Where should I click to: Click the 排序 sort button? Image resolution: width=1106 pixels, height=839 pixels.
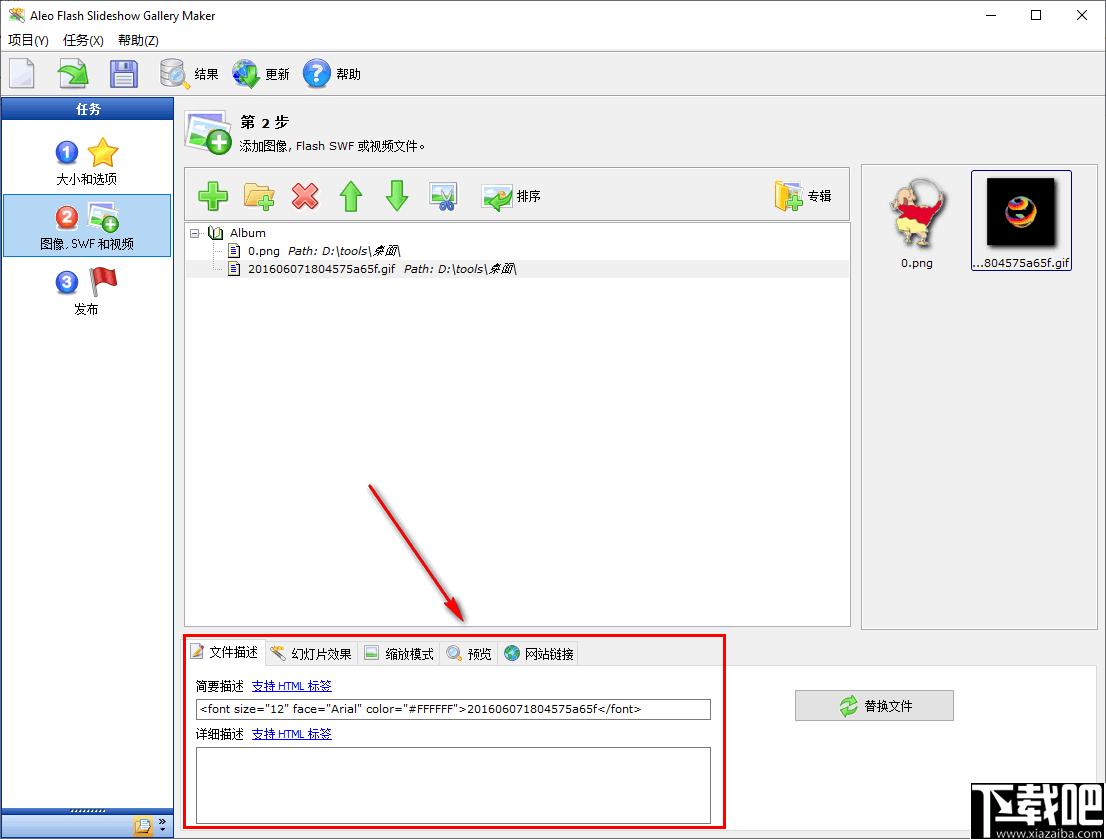coord(511,197)
